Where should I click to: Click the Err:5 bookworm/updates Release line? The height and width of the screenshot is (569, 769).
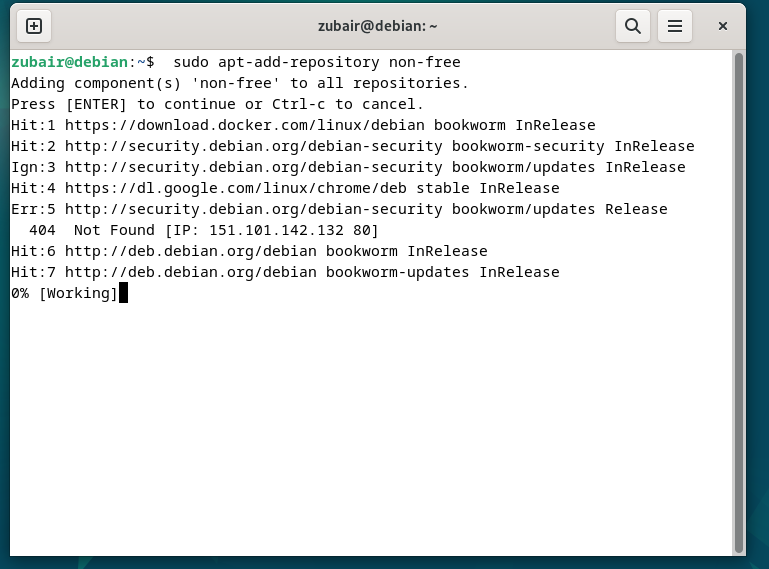point(339,209)
